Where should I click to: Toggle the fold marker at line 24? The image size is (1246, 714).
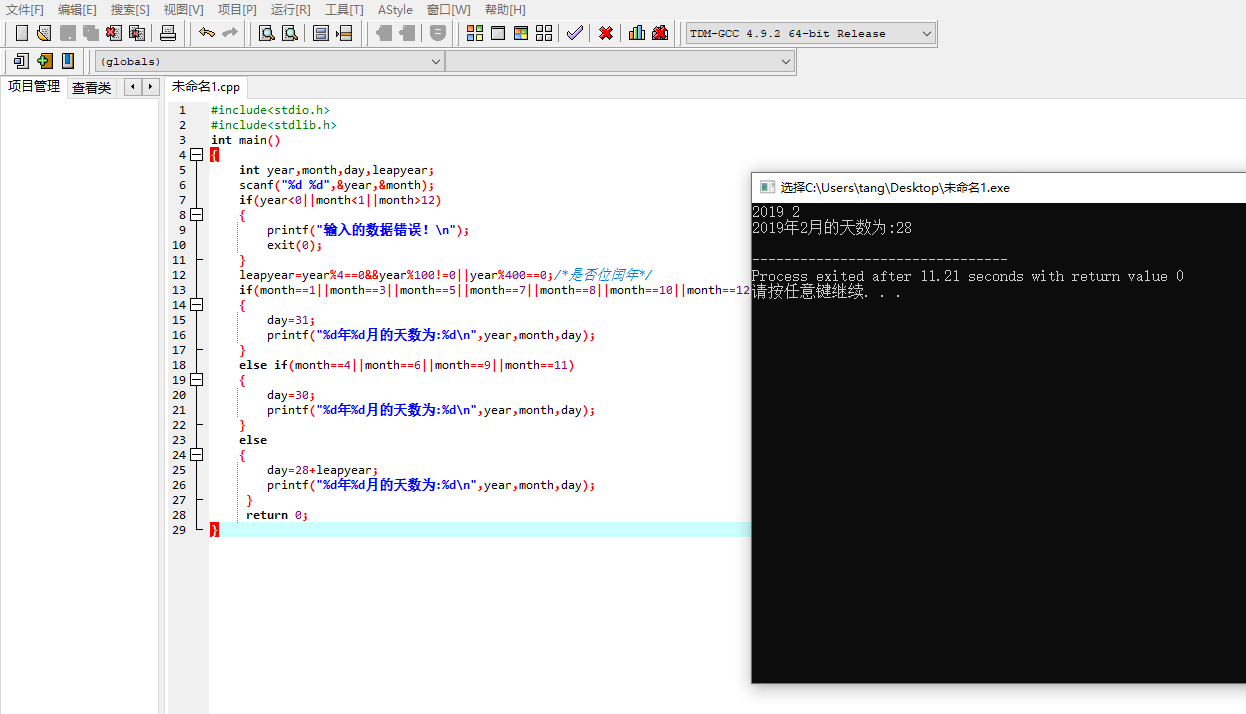[x=197, y=455]
